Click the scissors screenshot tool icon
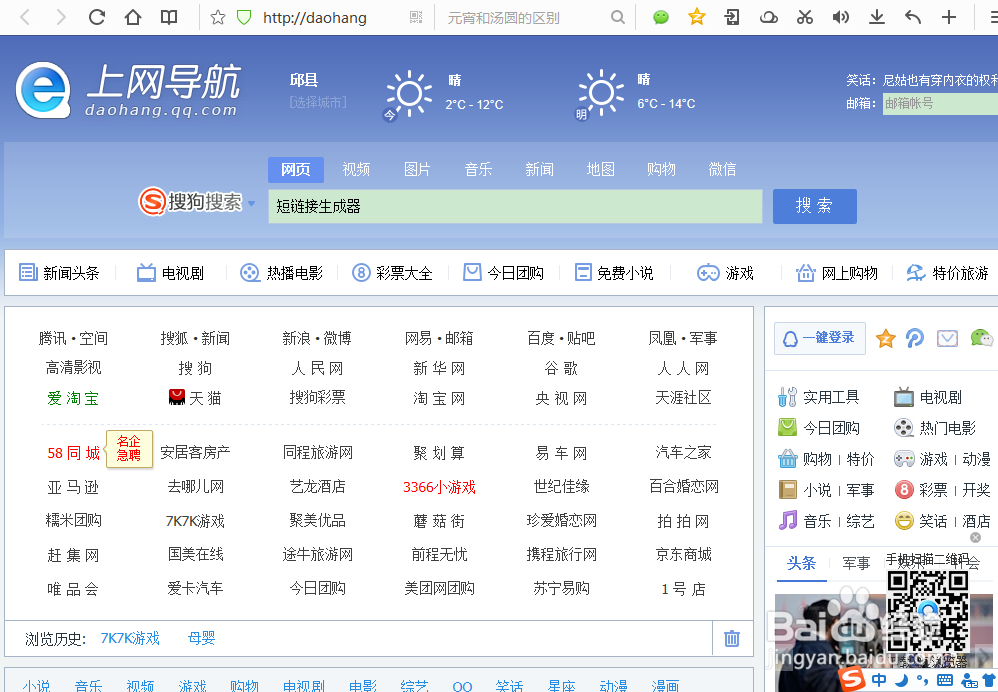 (805, 17)
